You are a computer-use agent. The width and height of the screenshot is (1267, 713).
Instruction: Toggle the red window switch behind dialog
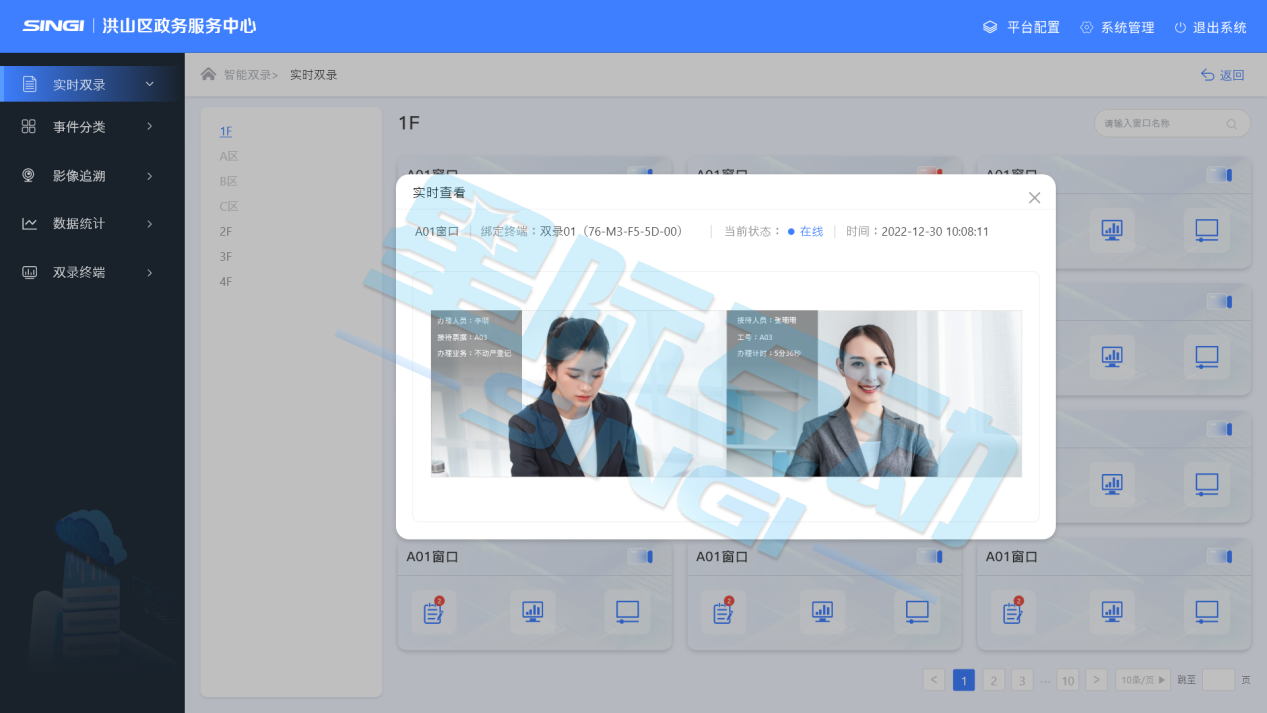coord(930,172)
